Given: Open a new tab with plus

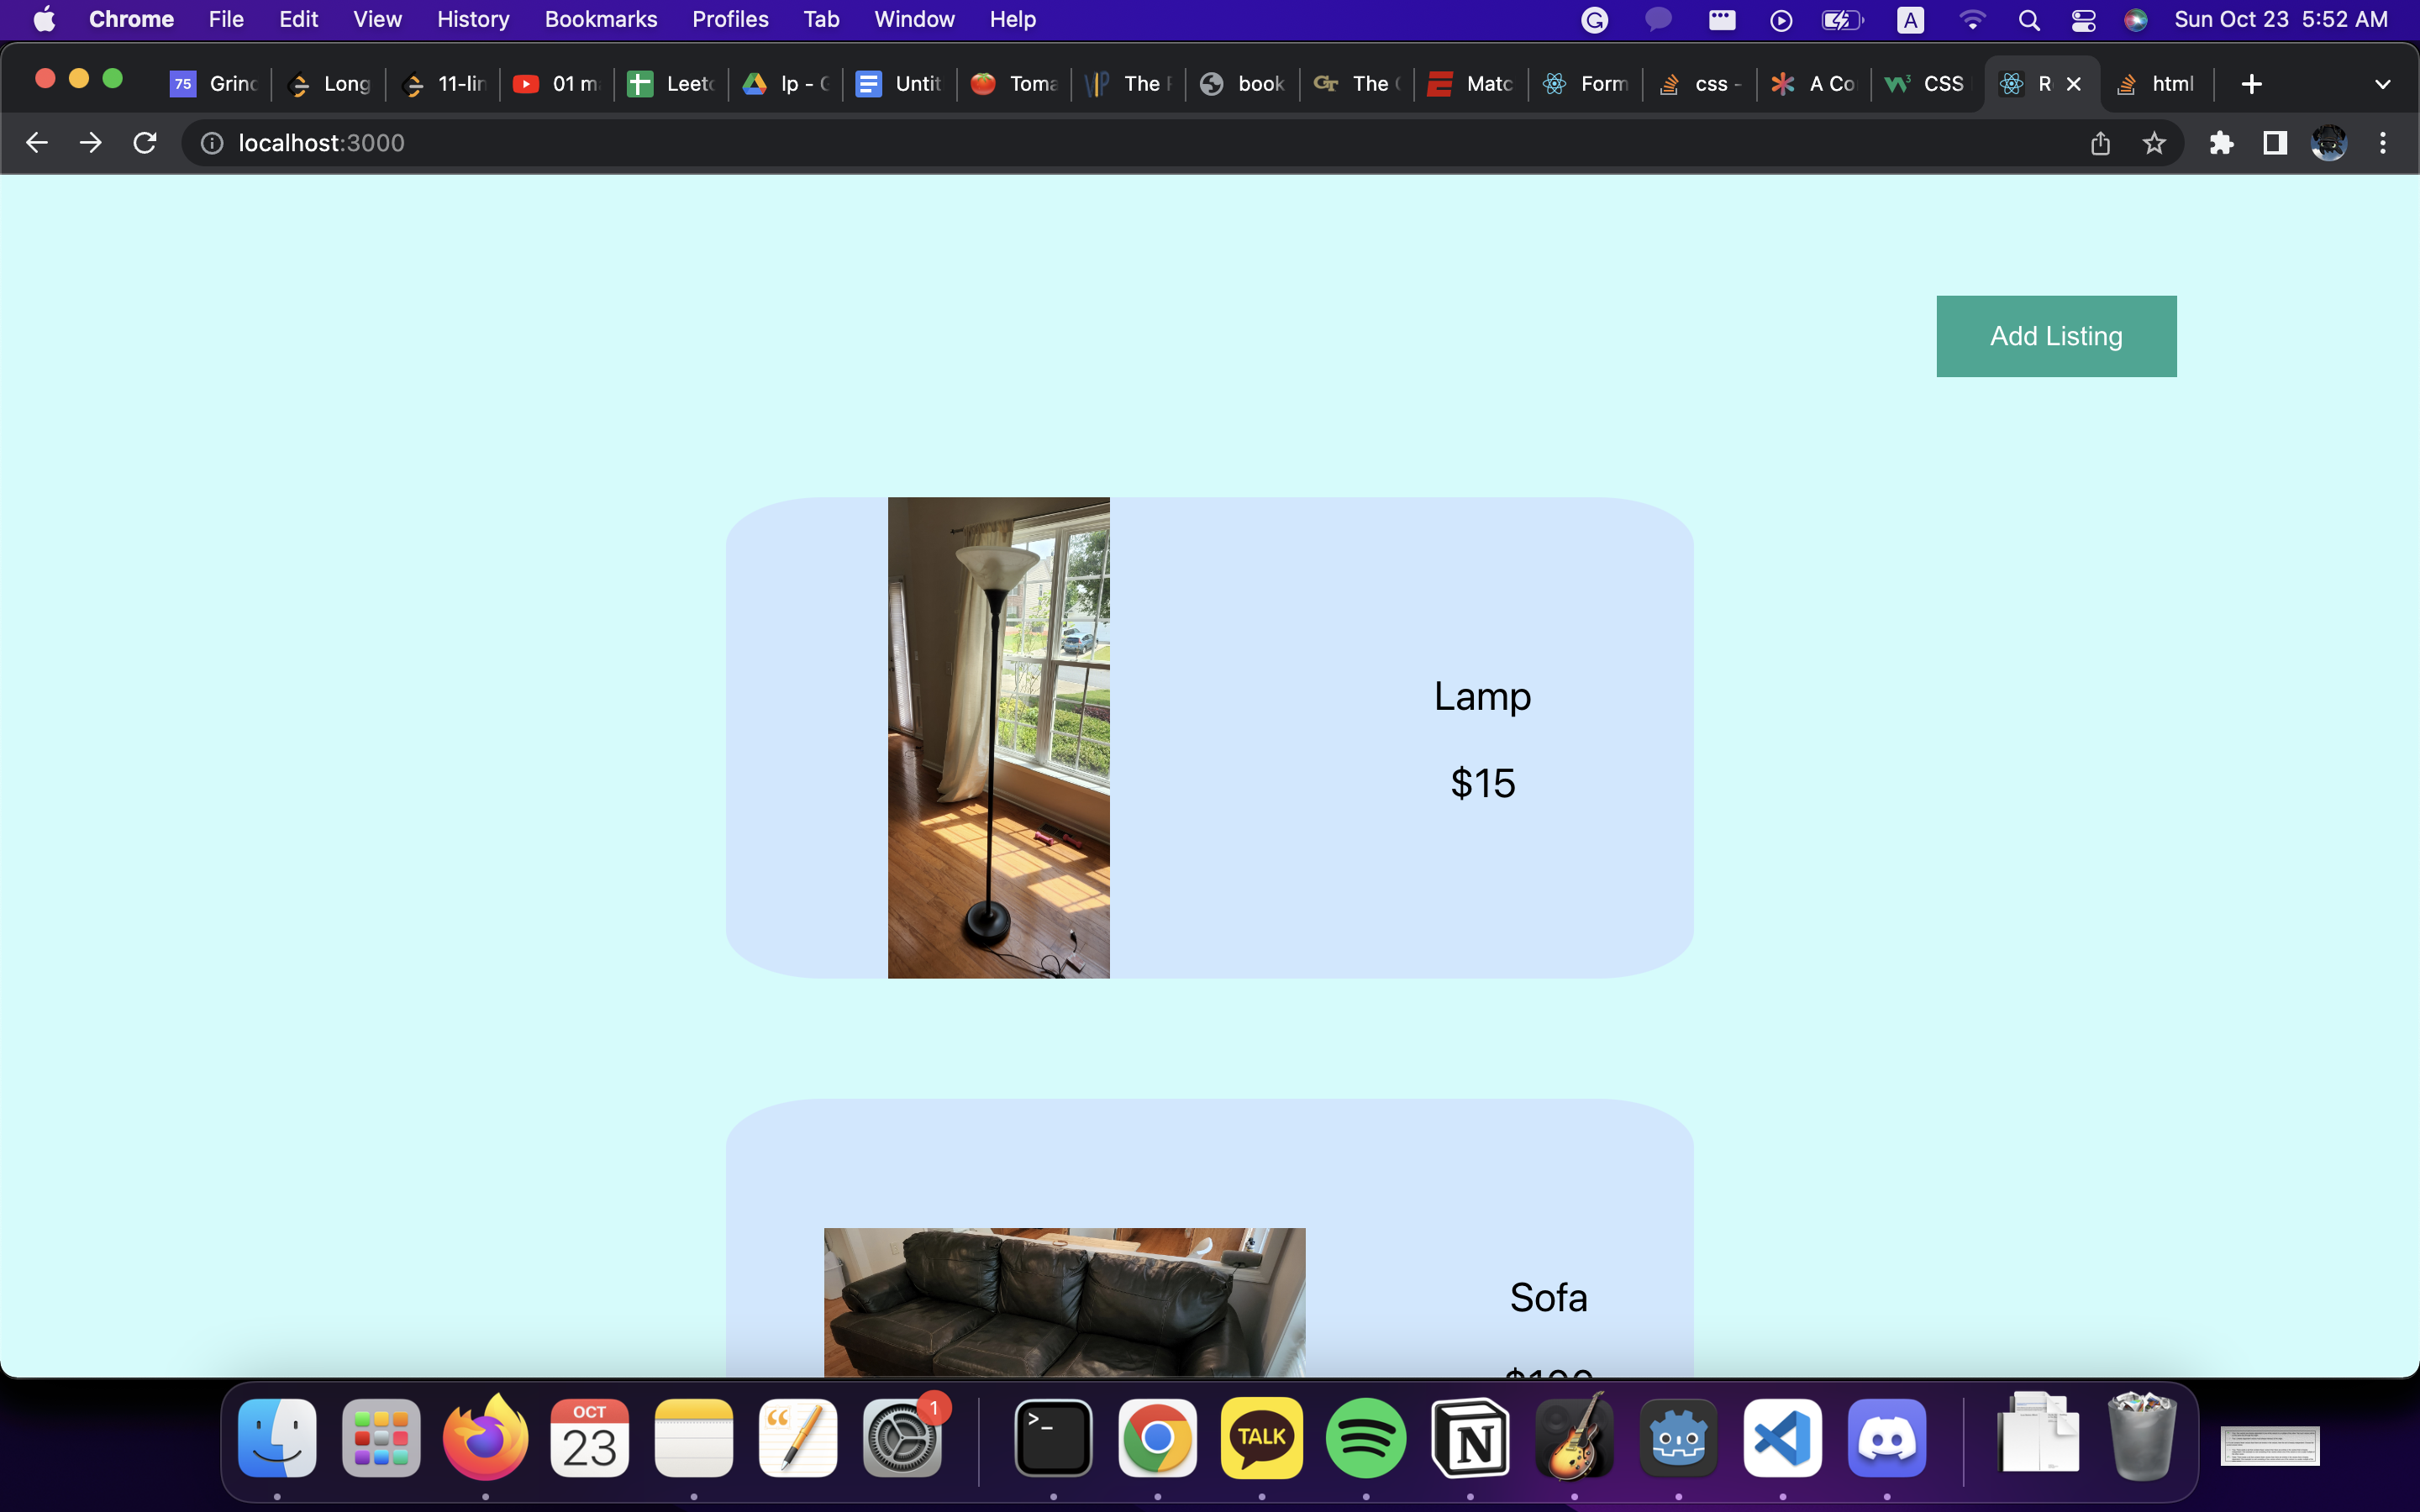Looking at the screenshot, I should click(2251, 84).
